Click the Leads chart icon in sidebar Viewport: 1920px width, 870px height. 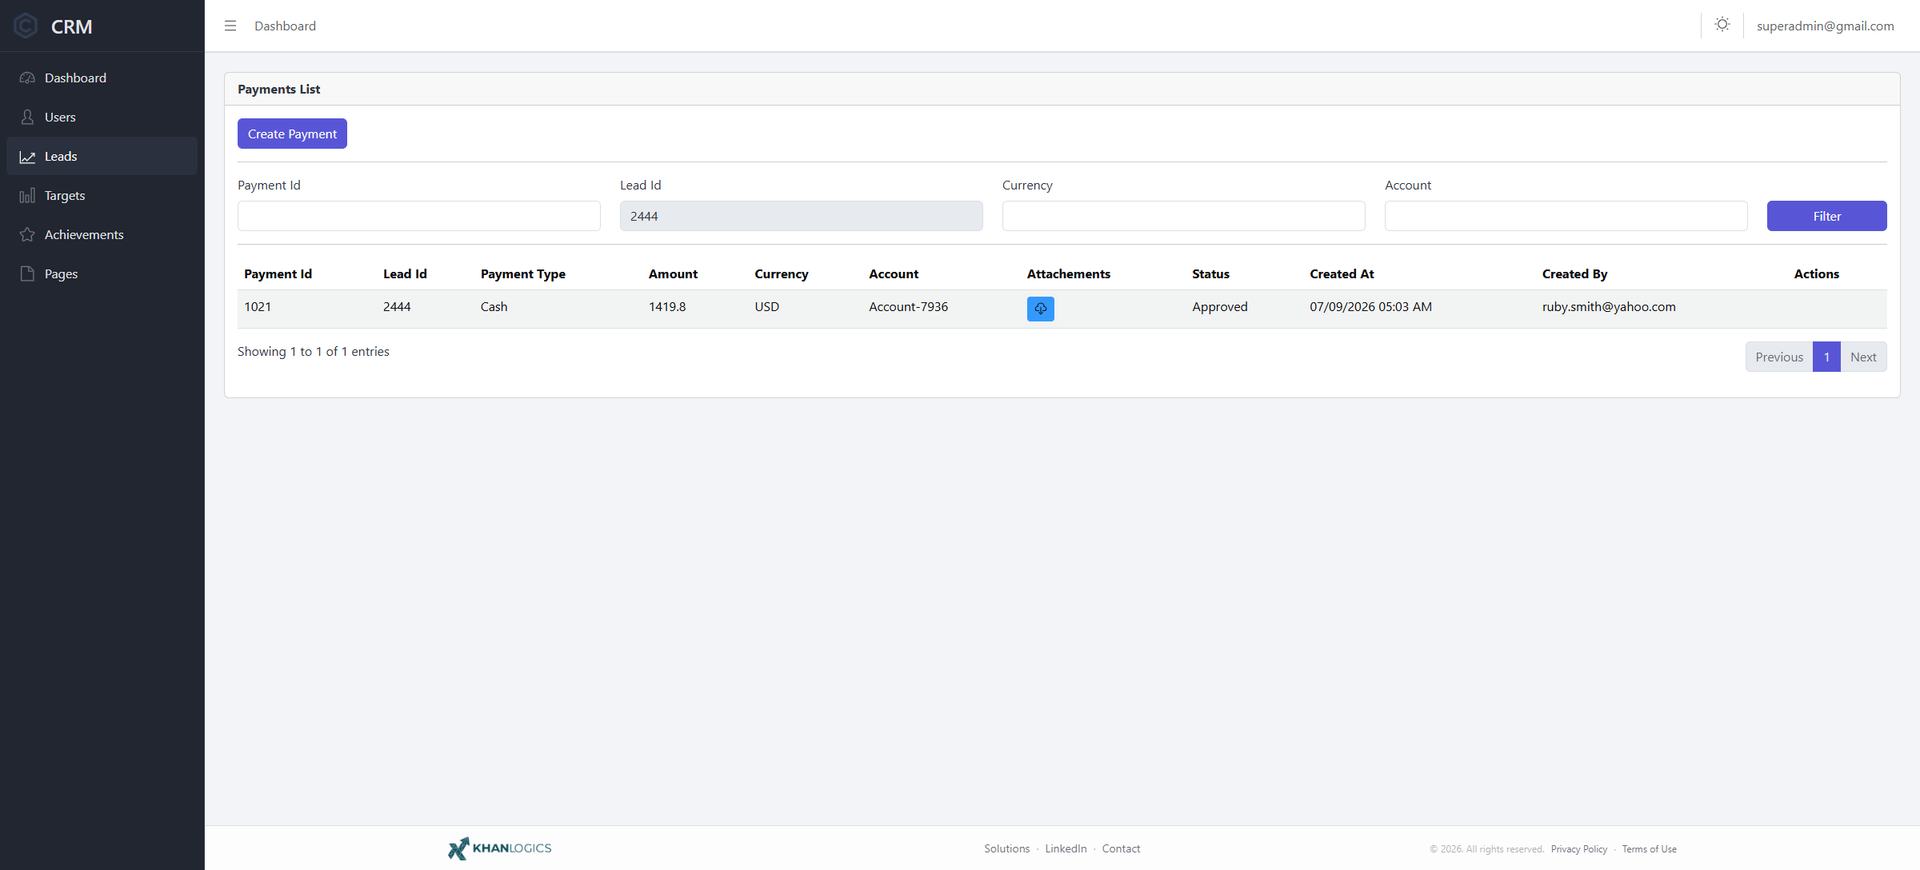coord(27,157)
